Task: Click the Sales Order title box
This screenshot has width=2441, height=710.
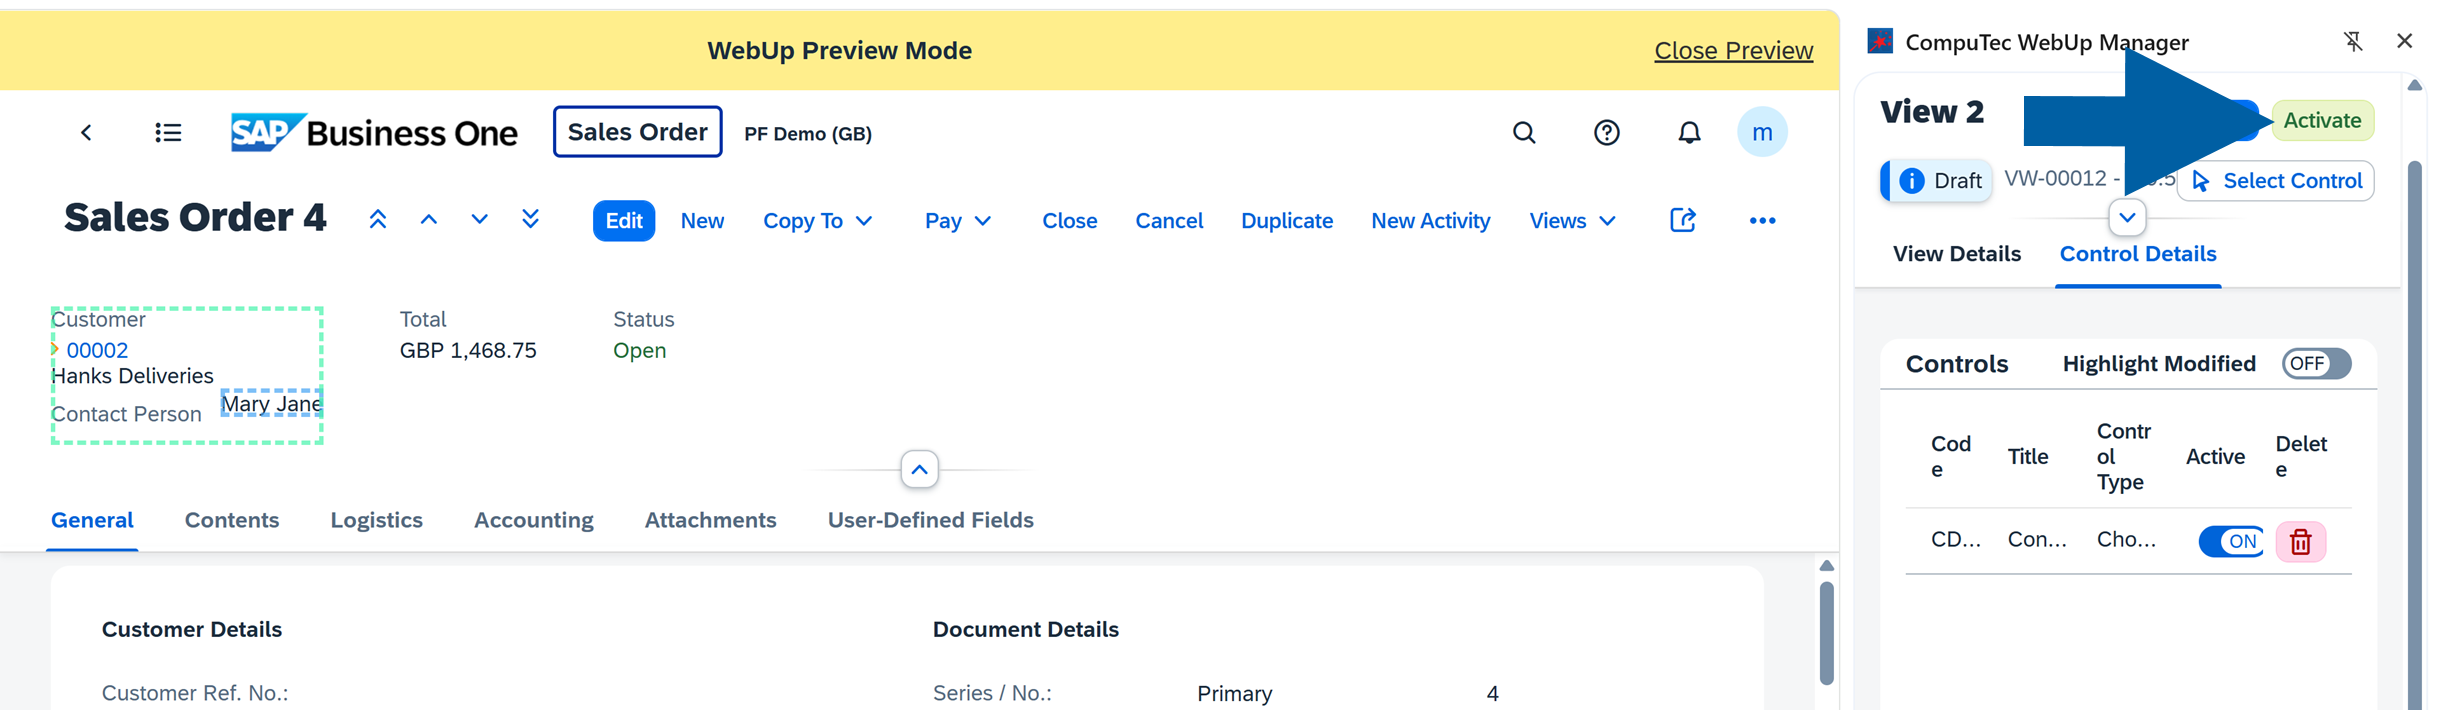Action: tap(638, 132)
